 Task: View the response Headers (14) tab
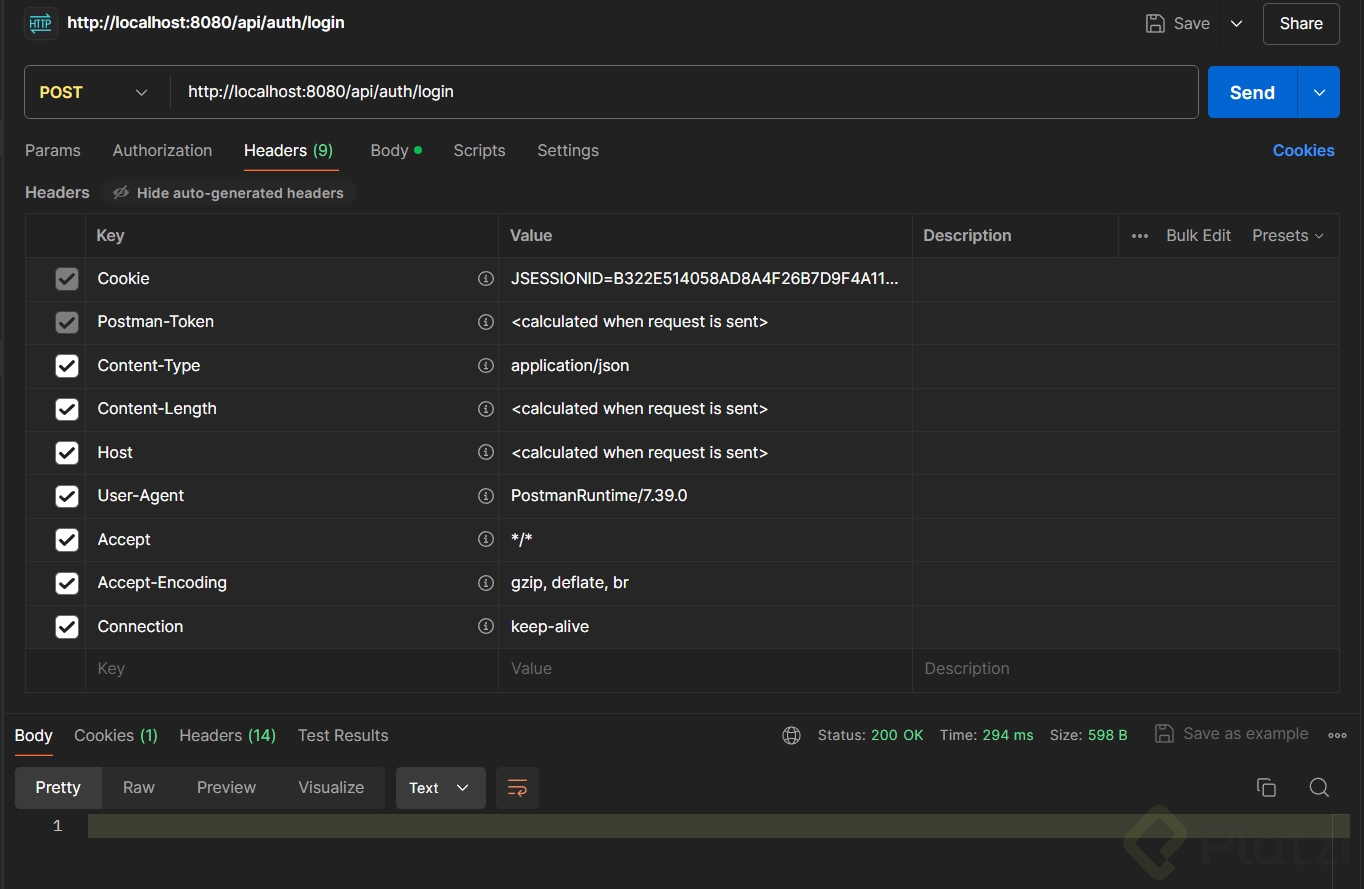pos(228,736)
